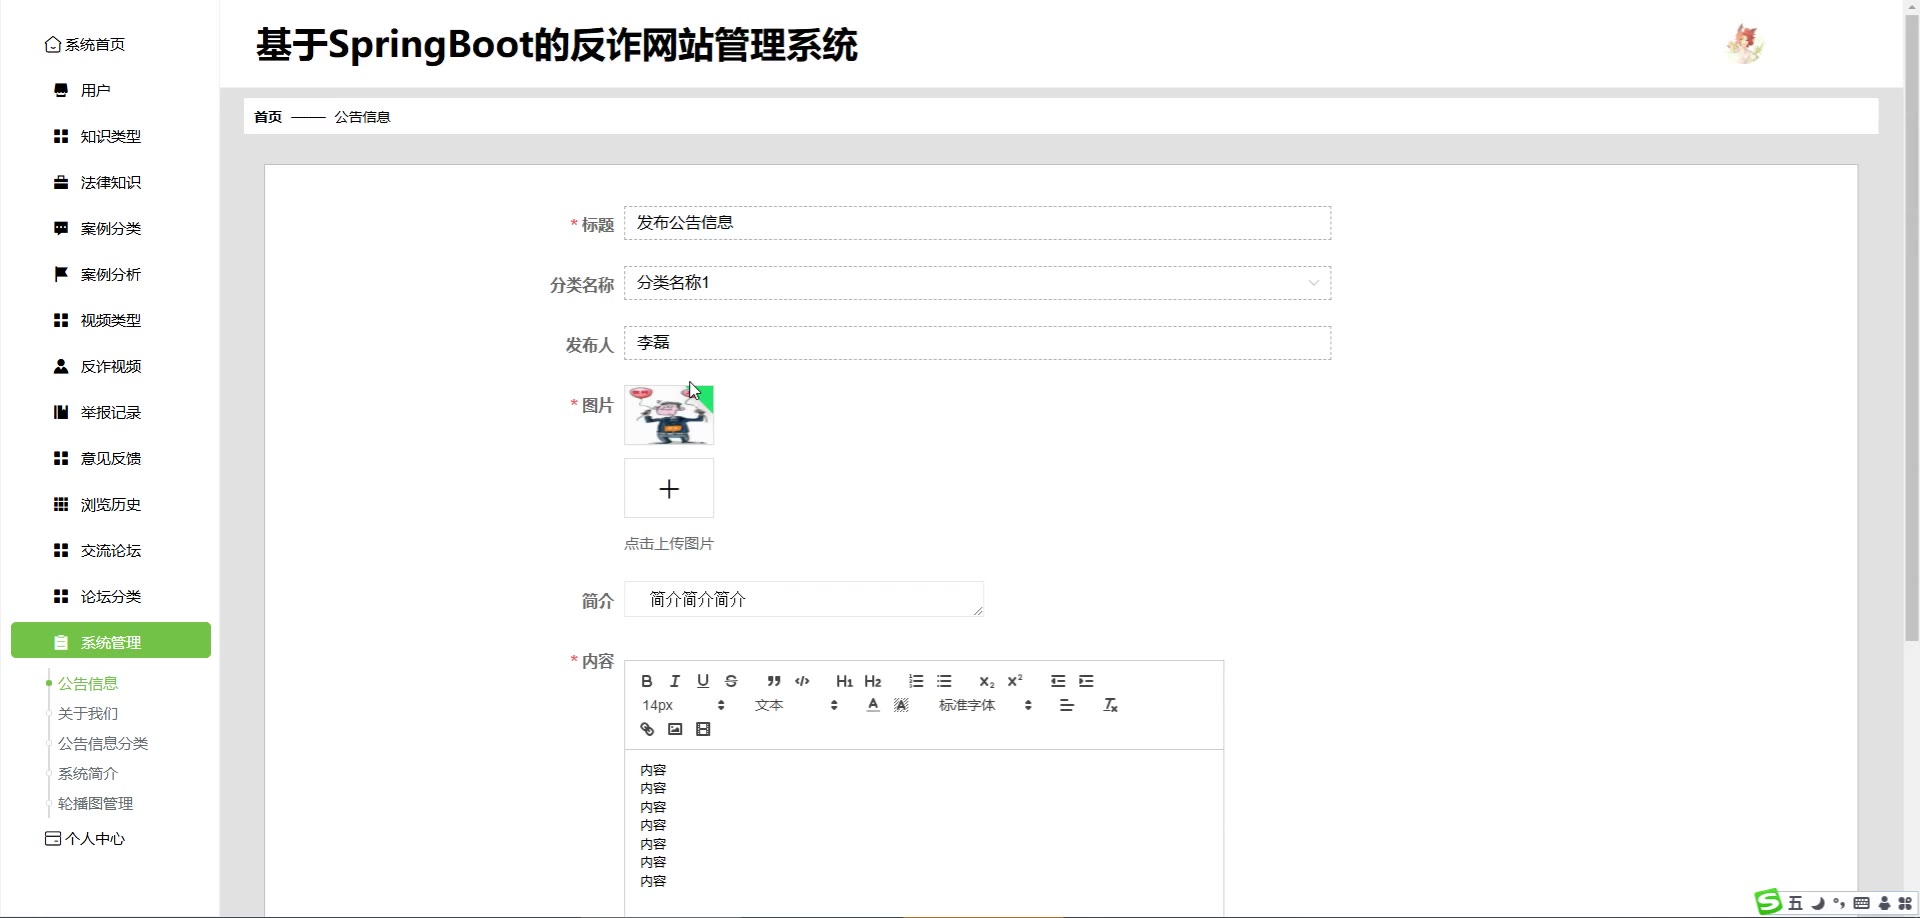
Task: Select 轮播图管理 submenu item
Action: (x=95, y=803)
